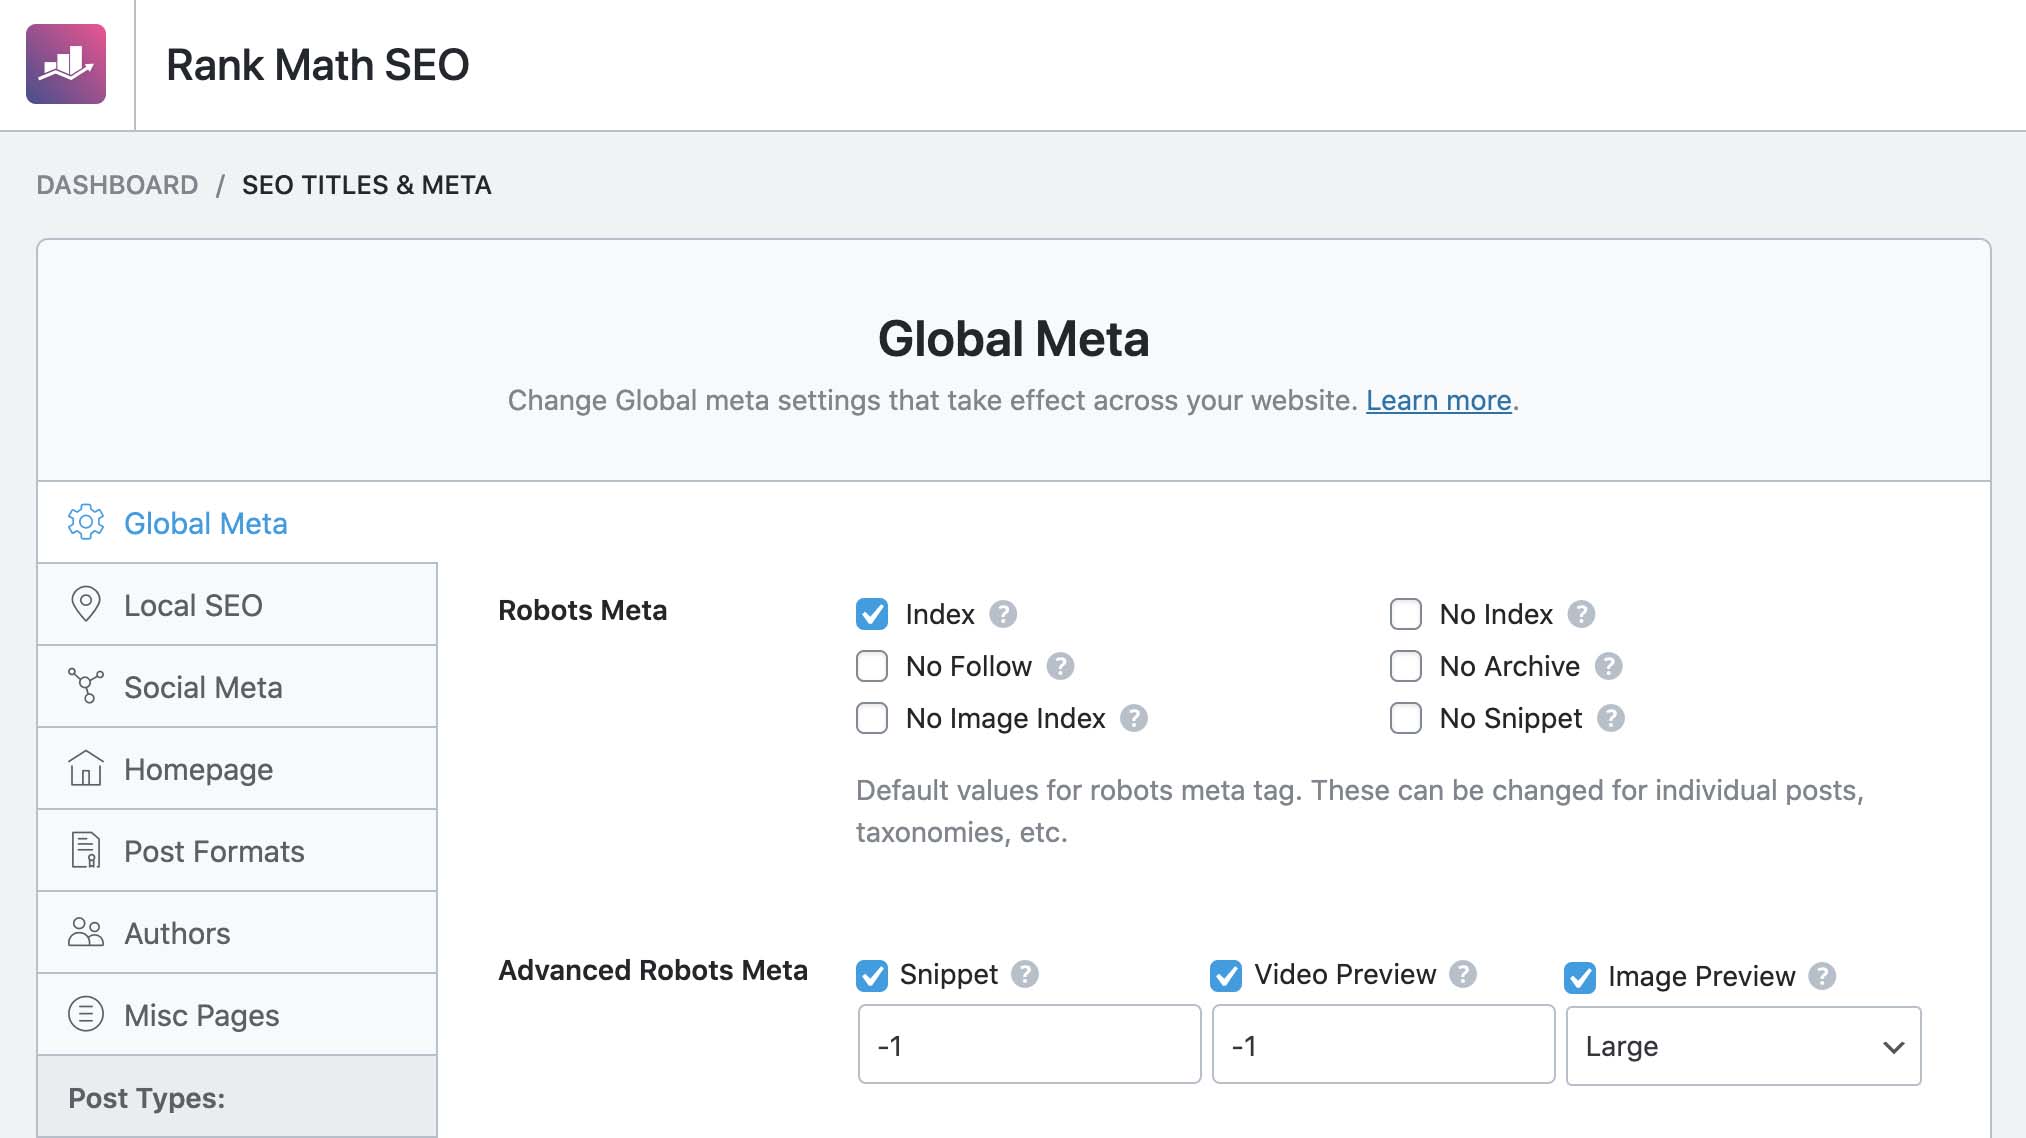Open help tooltip next to No Archive
Screen dimensions: 2026x1138
click(1608, 666)
